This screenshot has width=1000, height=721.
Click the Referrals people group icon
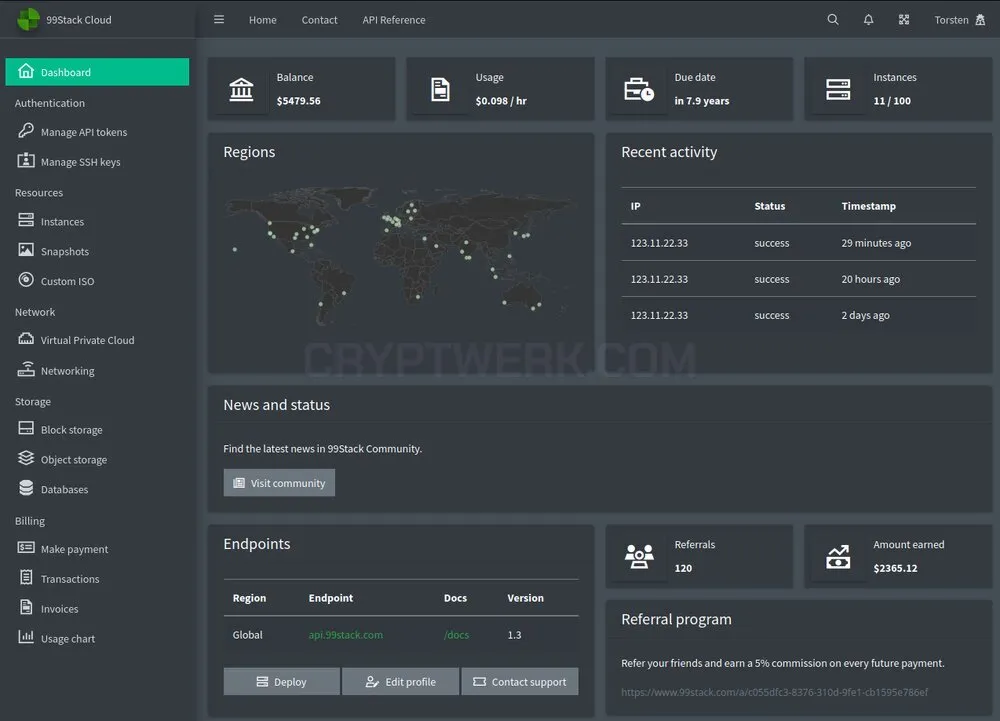coord(639,557)
